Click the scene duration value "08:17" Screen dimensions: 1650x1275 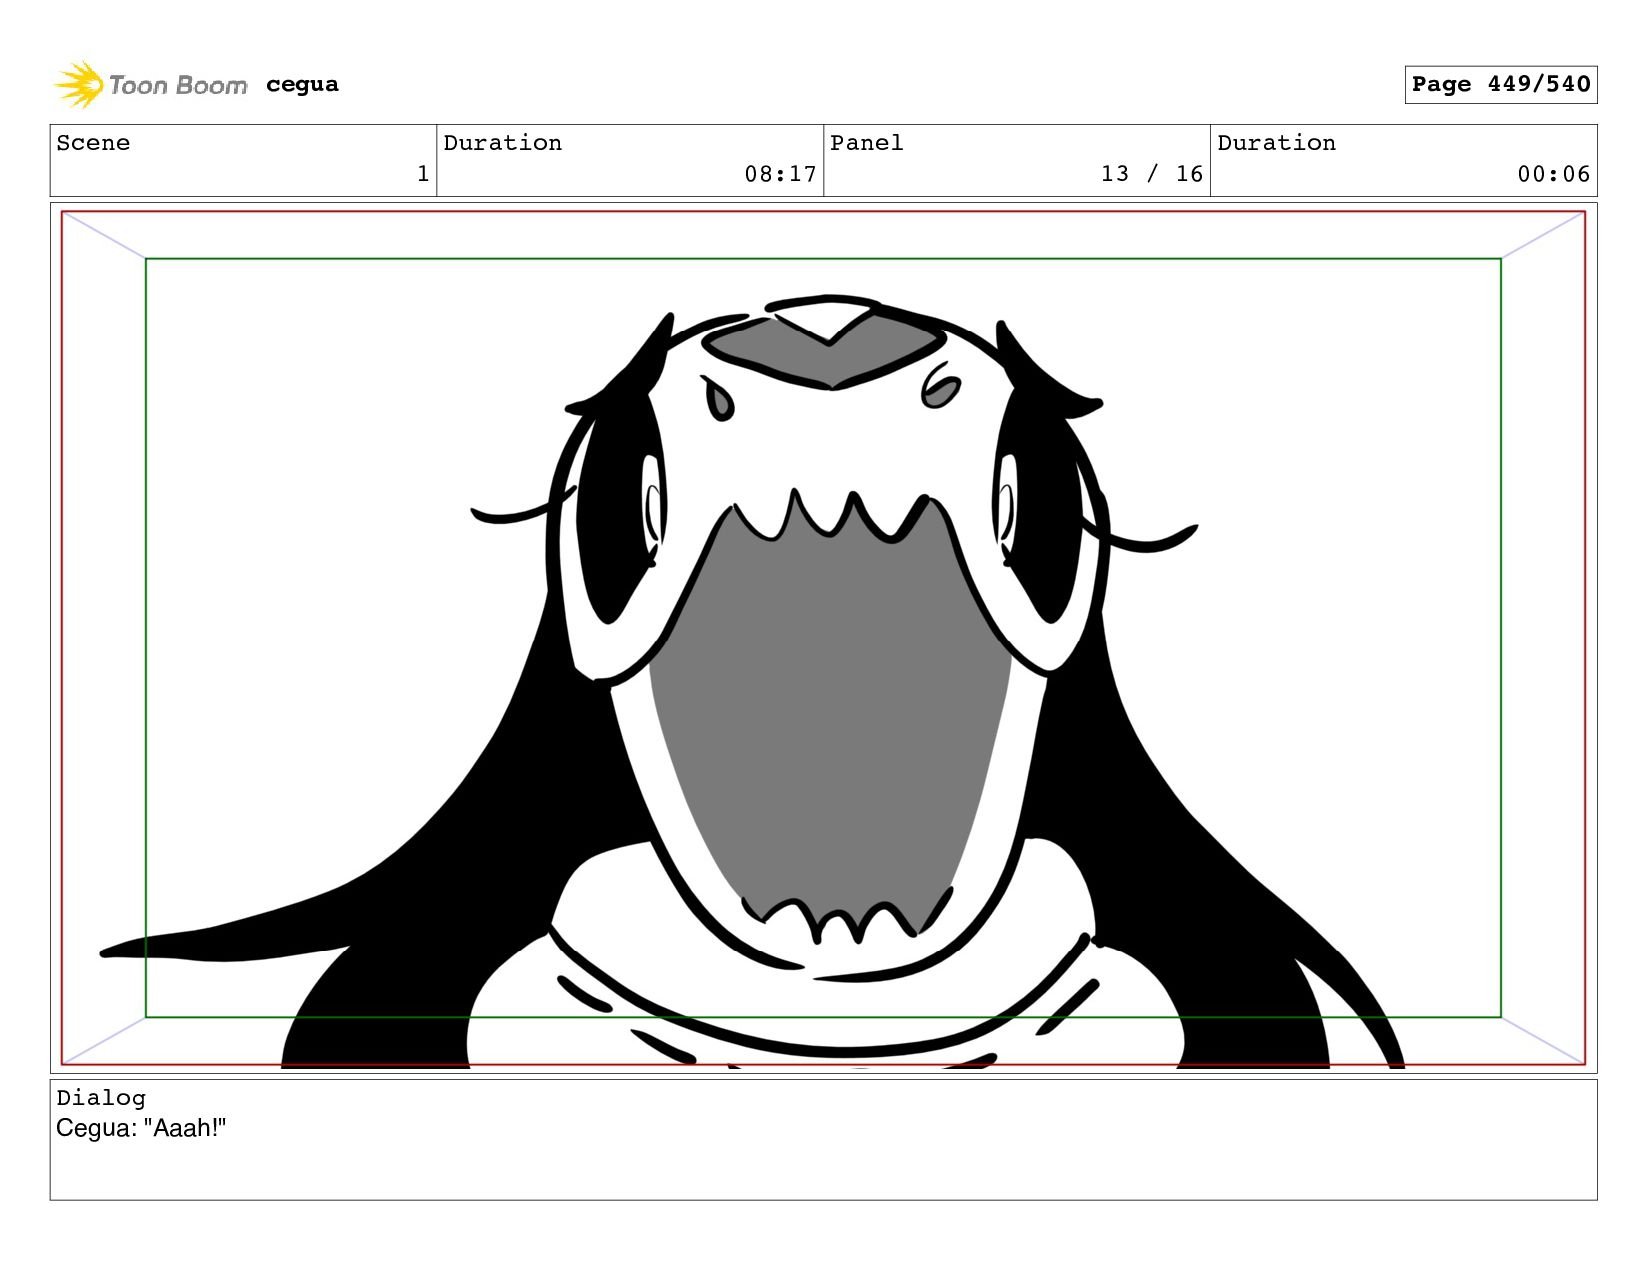[780, 174]
